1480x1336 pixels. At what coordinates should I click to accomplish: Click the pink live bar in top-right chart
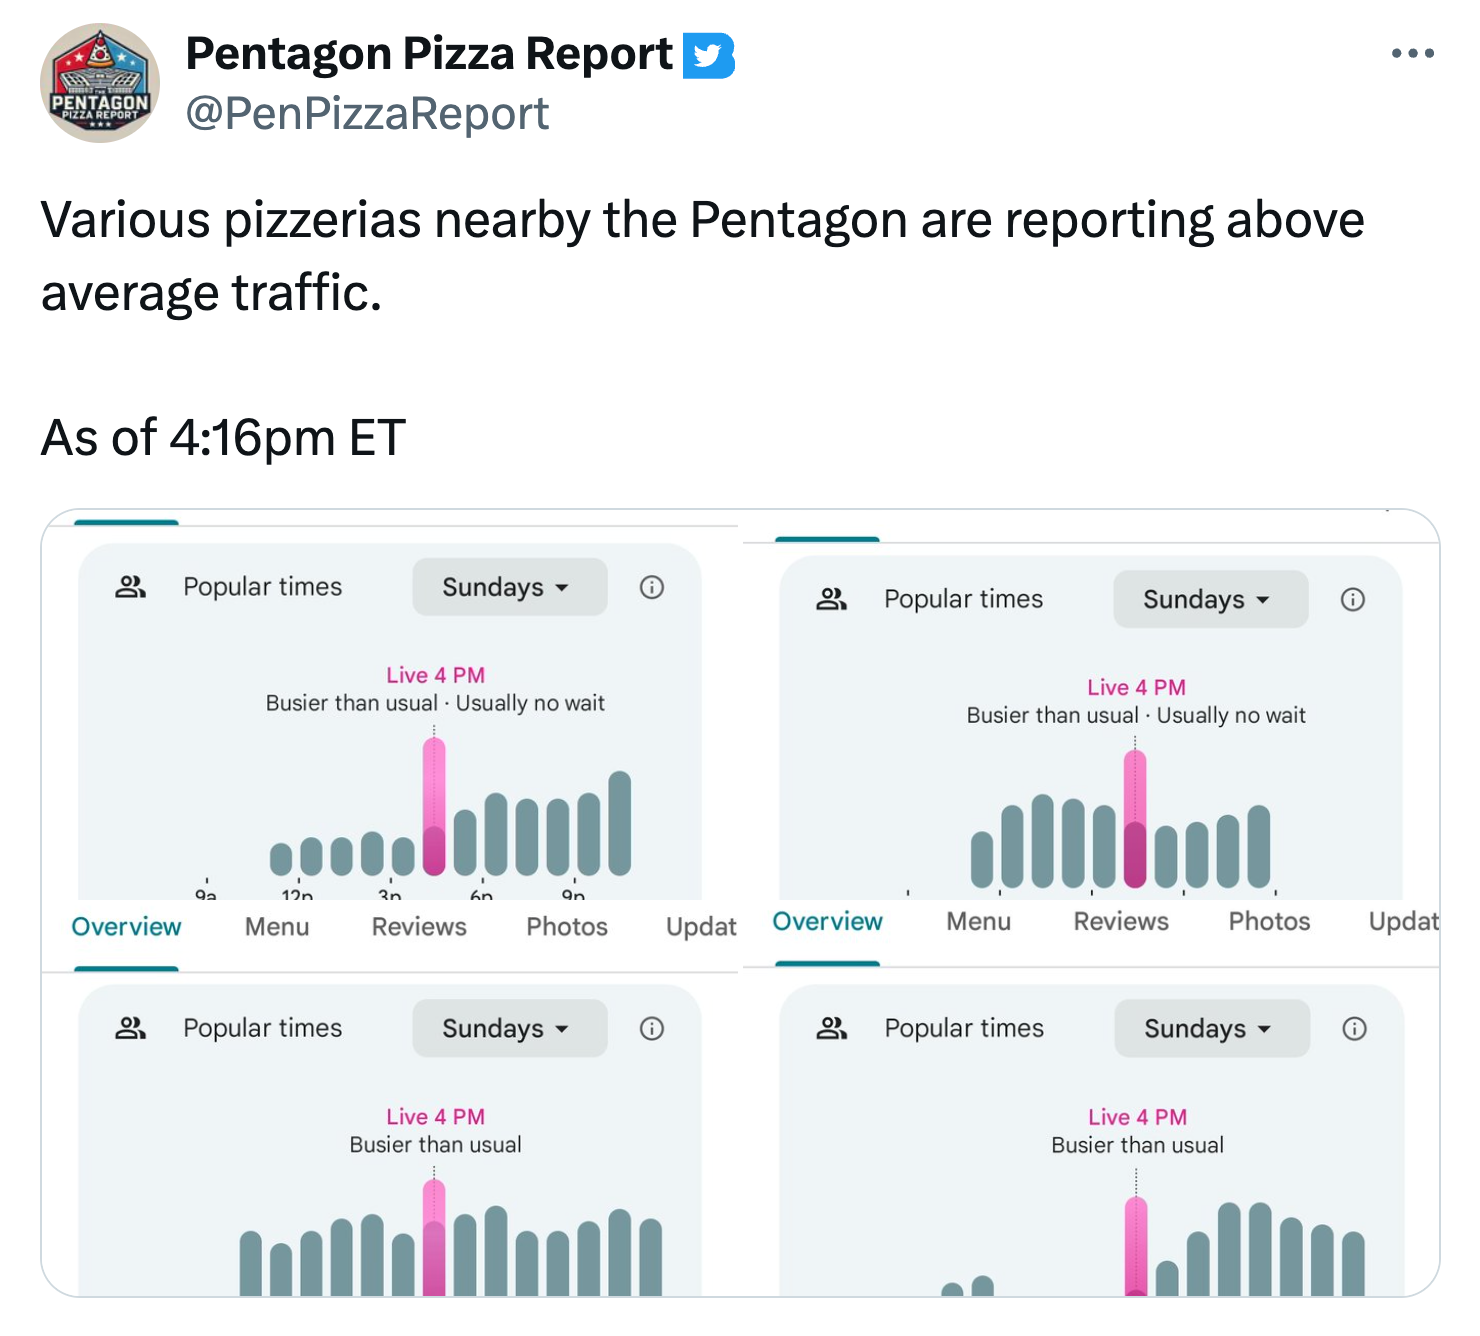pos(1135,819)
